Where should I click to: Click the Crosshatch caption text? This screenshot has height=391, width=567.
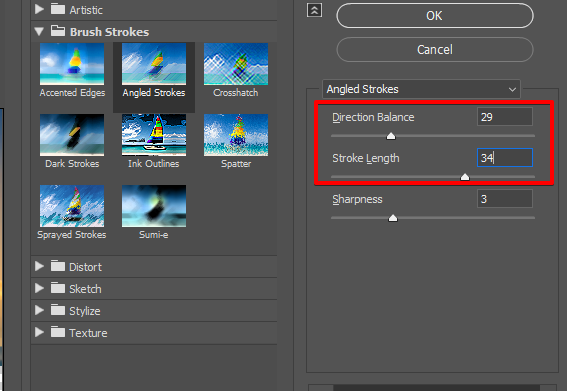coord(236,93)
